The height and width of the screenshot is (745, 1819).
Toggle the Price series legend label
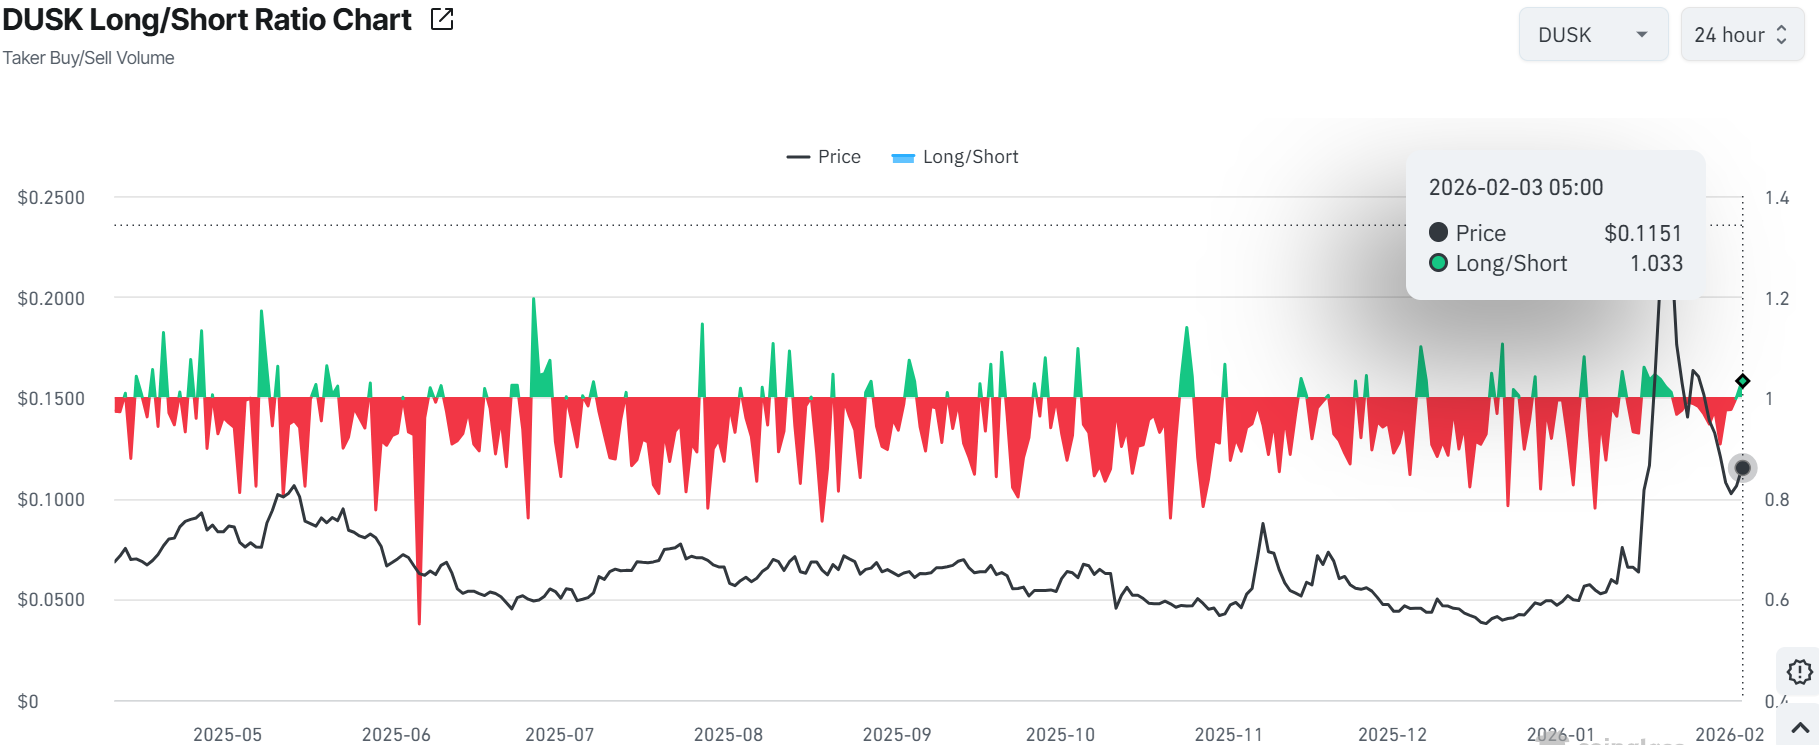(839, 157)
